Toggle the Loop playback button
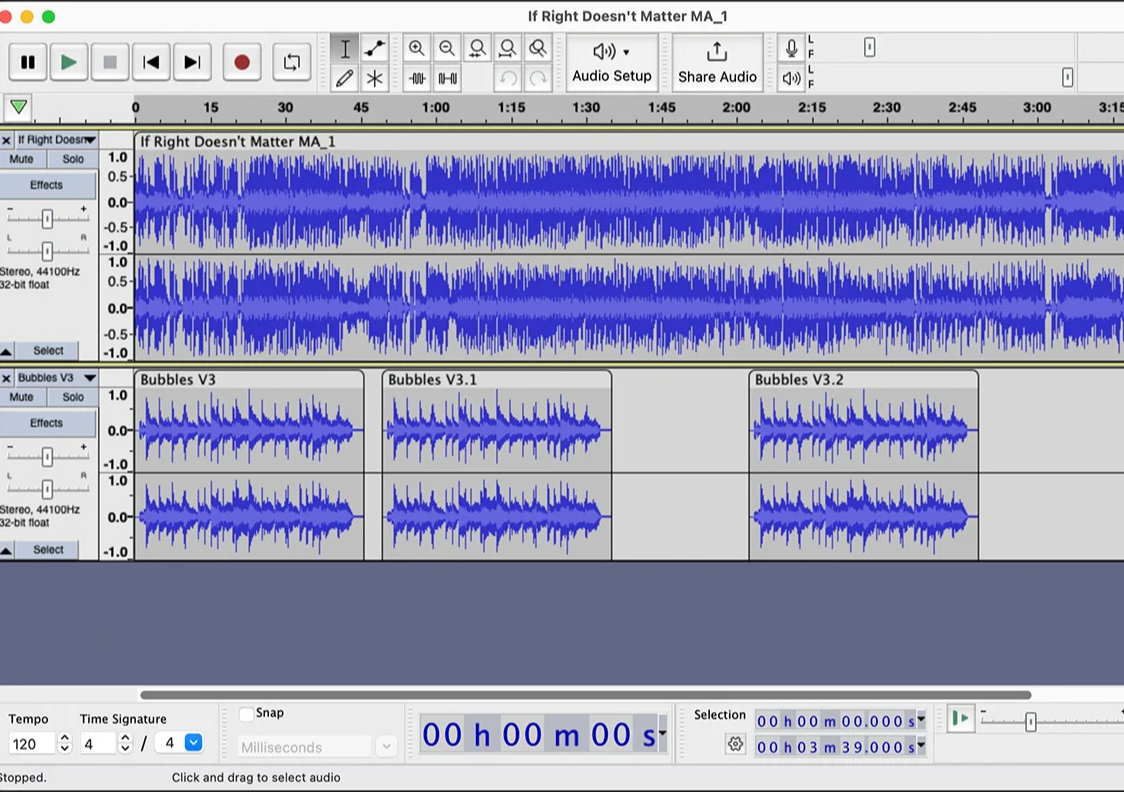The width and height of the screenshot is (1124, 793). pyautogui.click(x=291, y=62)
